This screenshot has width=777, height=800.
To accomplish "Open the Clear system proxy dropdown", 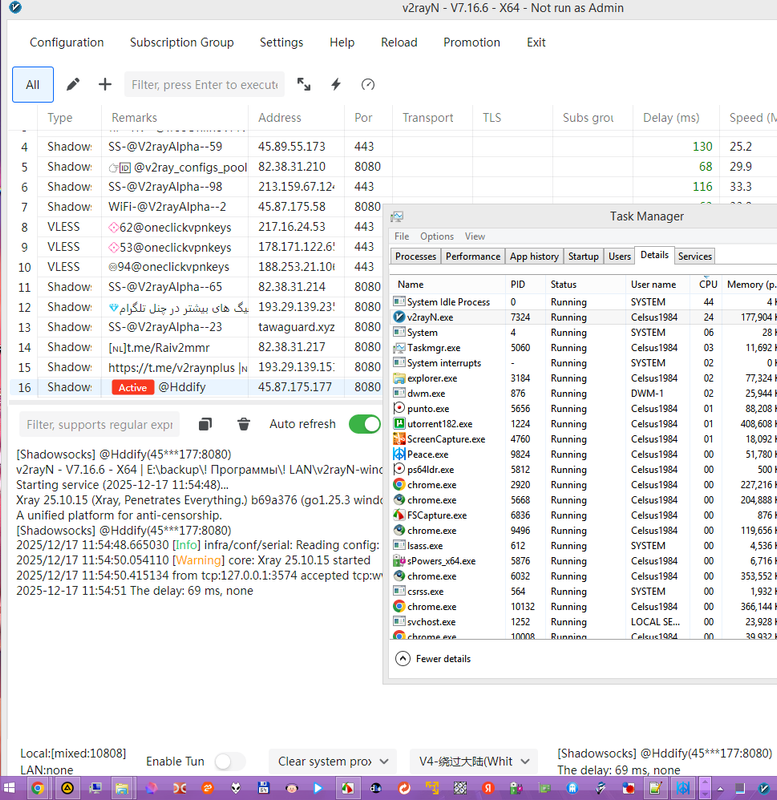I will 333,762.
